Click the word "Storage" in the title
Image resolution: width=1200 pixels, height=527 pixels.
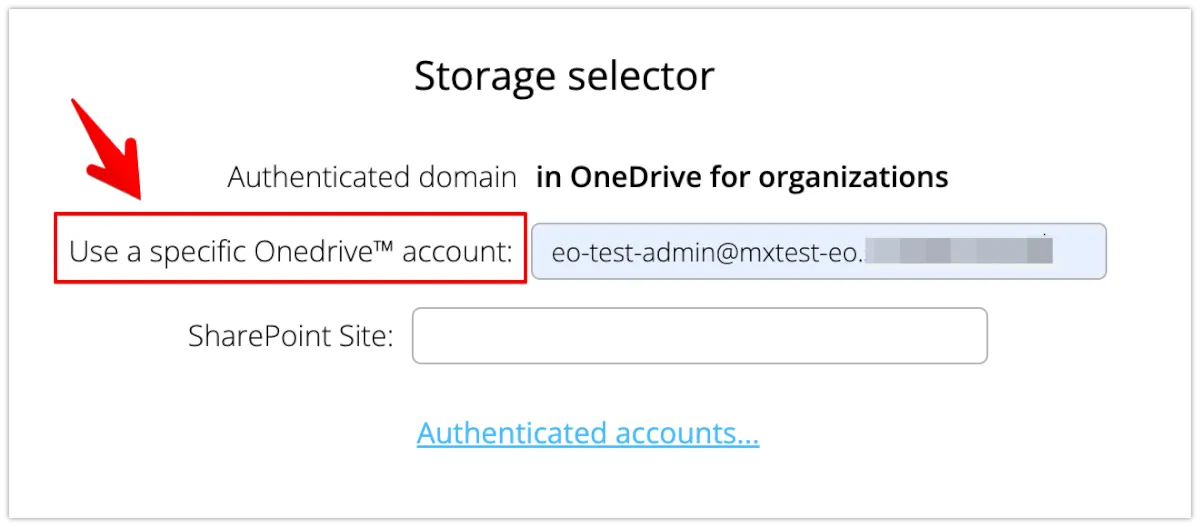pos(477,77)
